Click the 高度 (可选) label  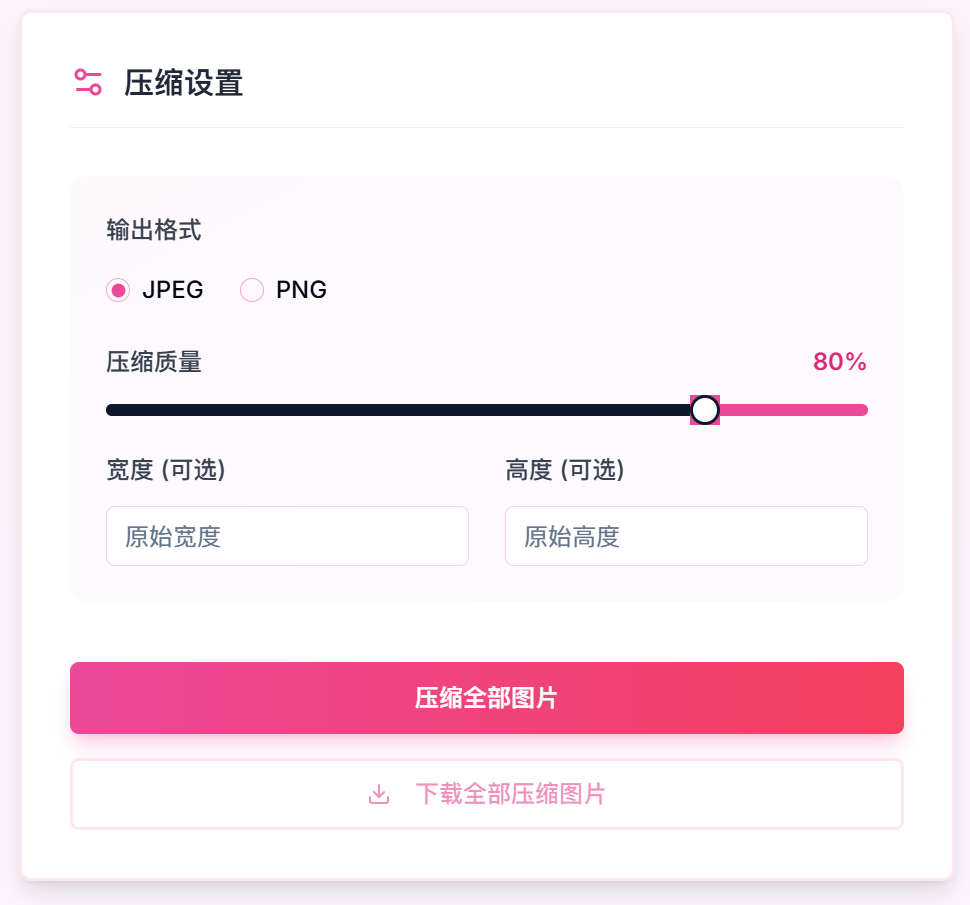point(565,470)
